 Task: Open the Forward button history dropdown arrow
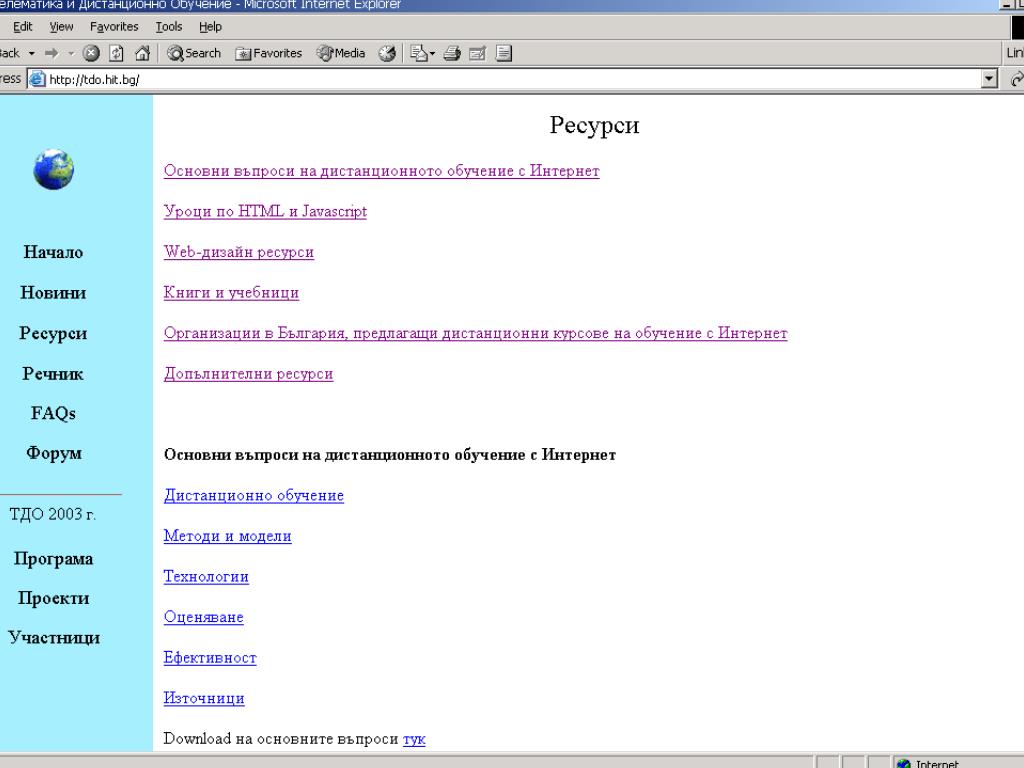[x=71, y=54]
